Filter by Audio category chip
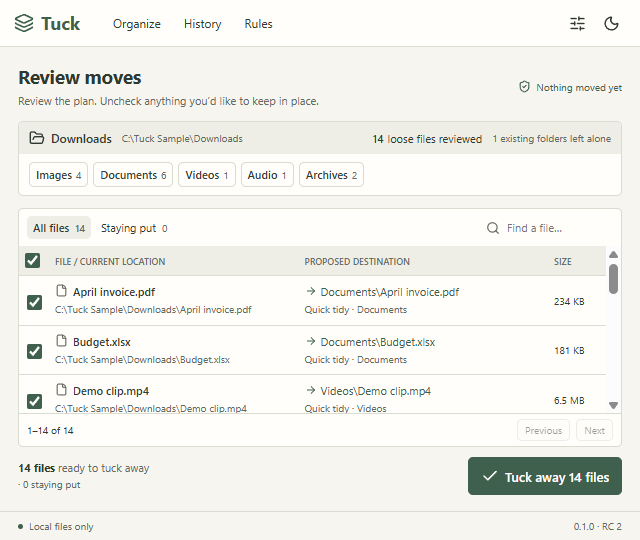 point(267,175)
